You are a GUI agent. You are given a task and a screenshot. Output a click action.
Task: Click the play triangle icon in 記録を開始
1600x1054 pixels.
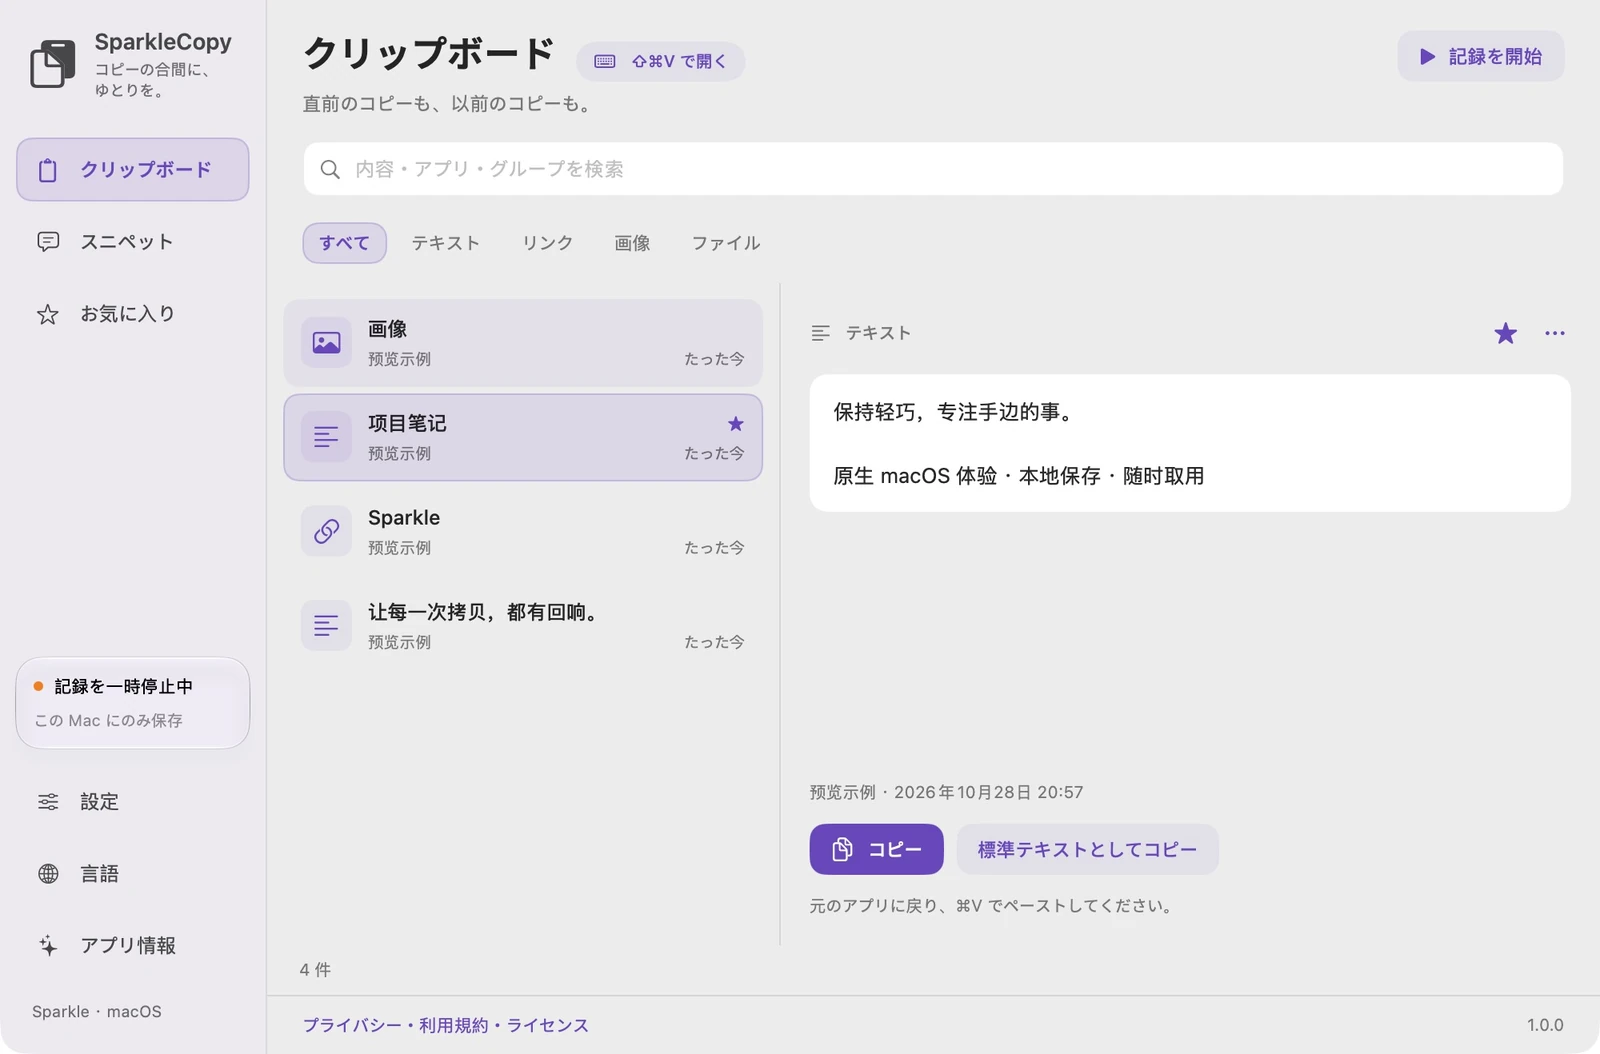coord(1427,57)
